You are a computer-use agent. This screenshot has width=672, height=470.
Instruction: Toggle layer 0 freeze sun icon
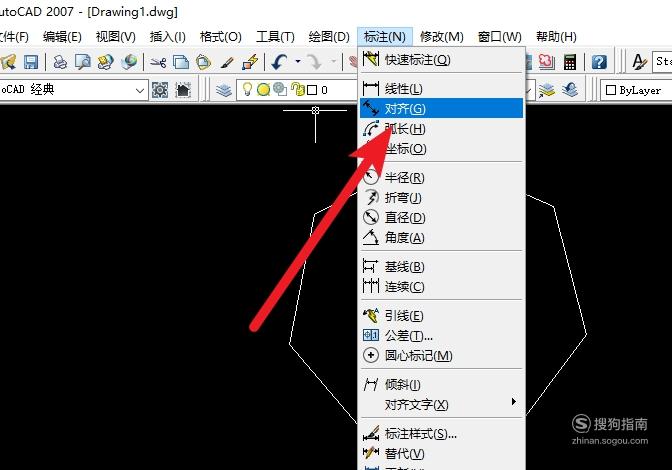[x=264, y=90]
